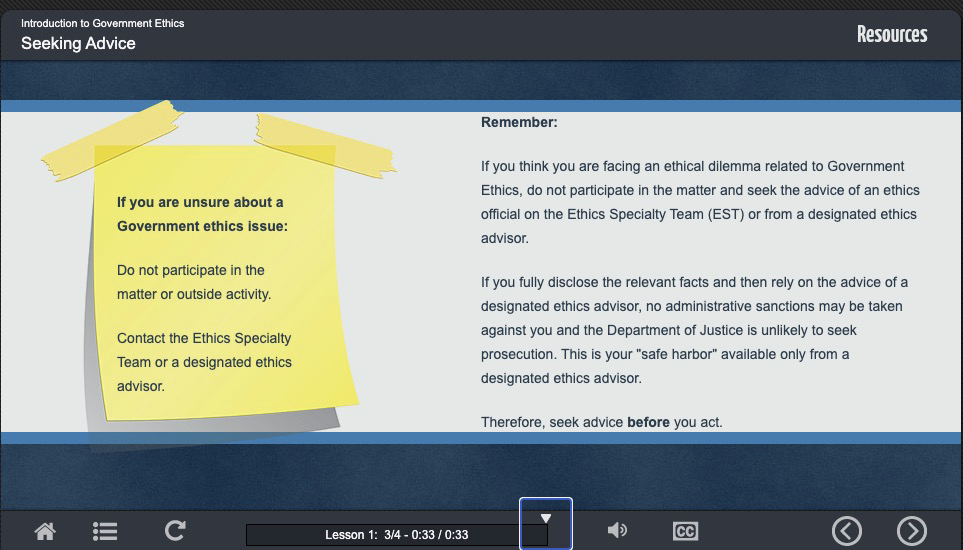
Task: Click the yellow sticky note heading text
Action: [202, 214]
